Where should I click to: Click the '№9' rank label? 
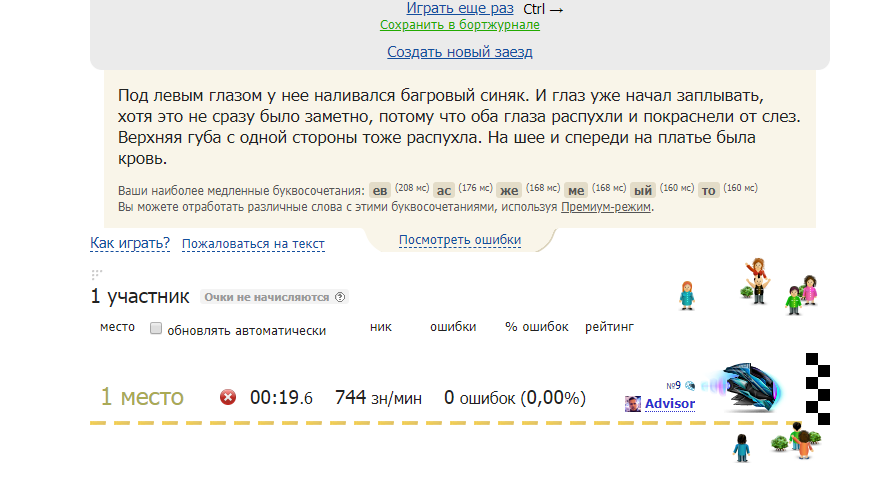click(674, 385)
